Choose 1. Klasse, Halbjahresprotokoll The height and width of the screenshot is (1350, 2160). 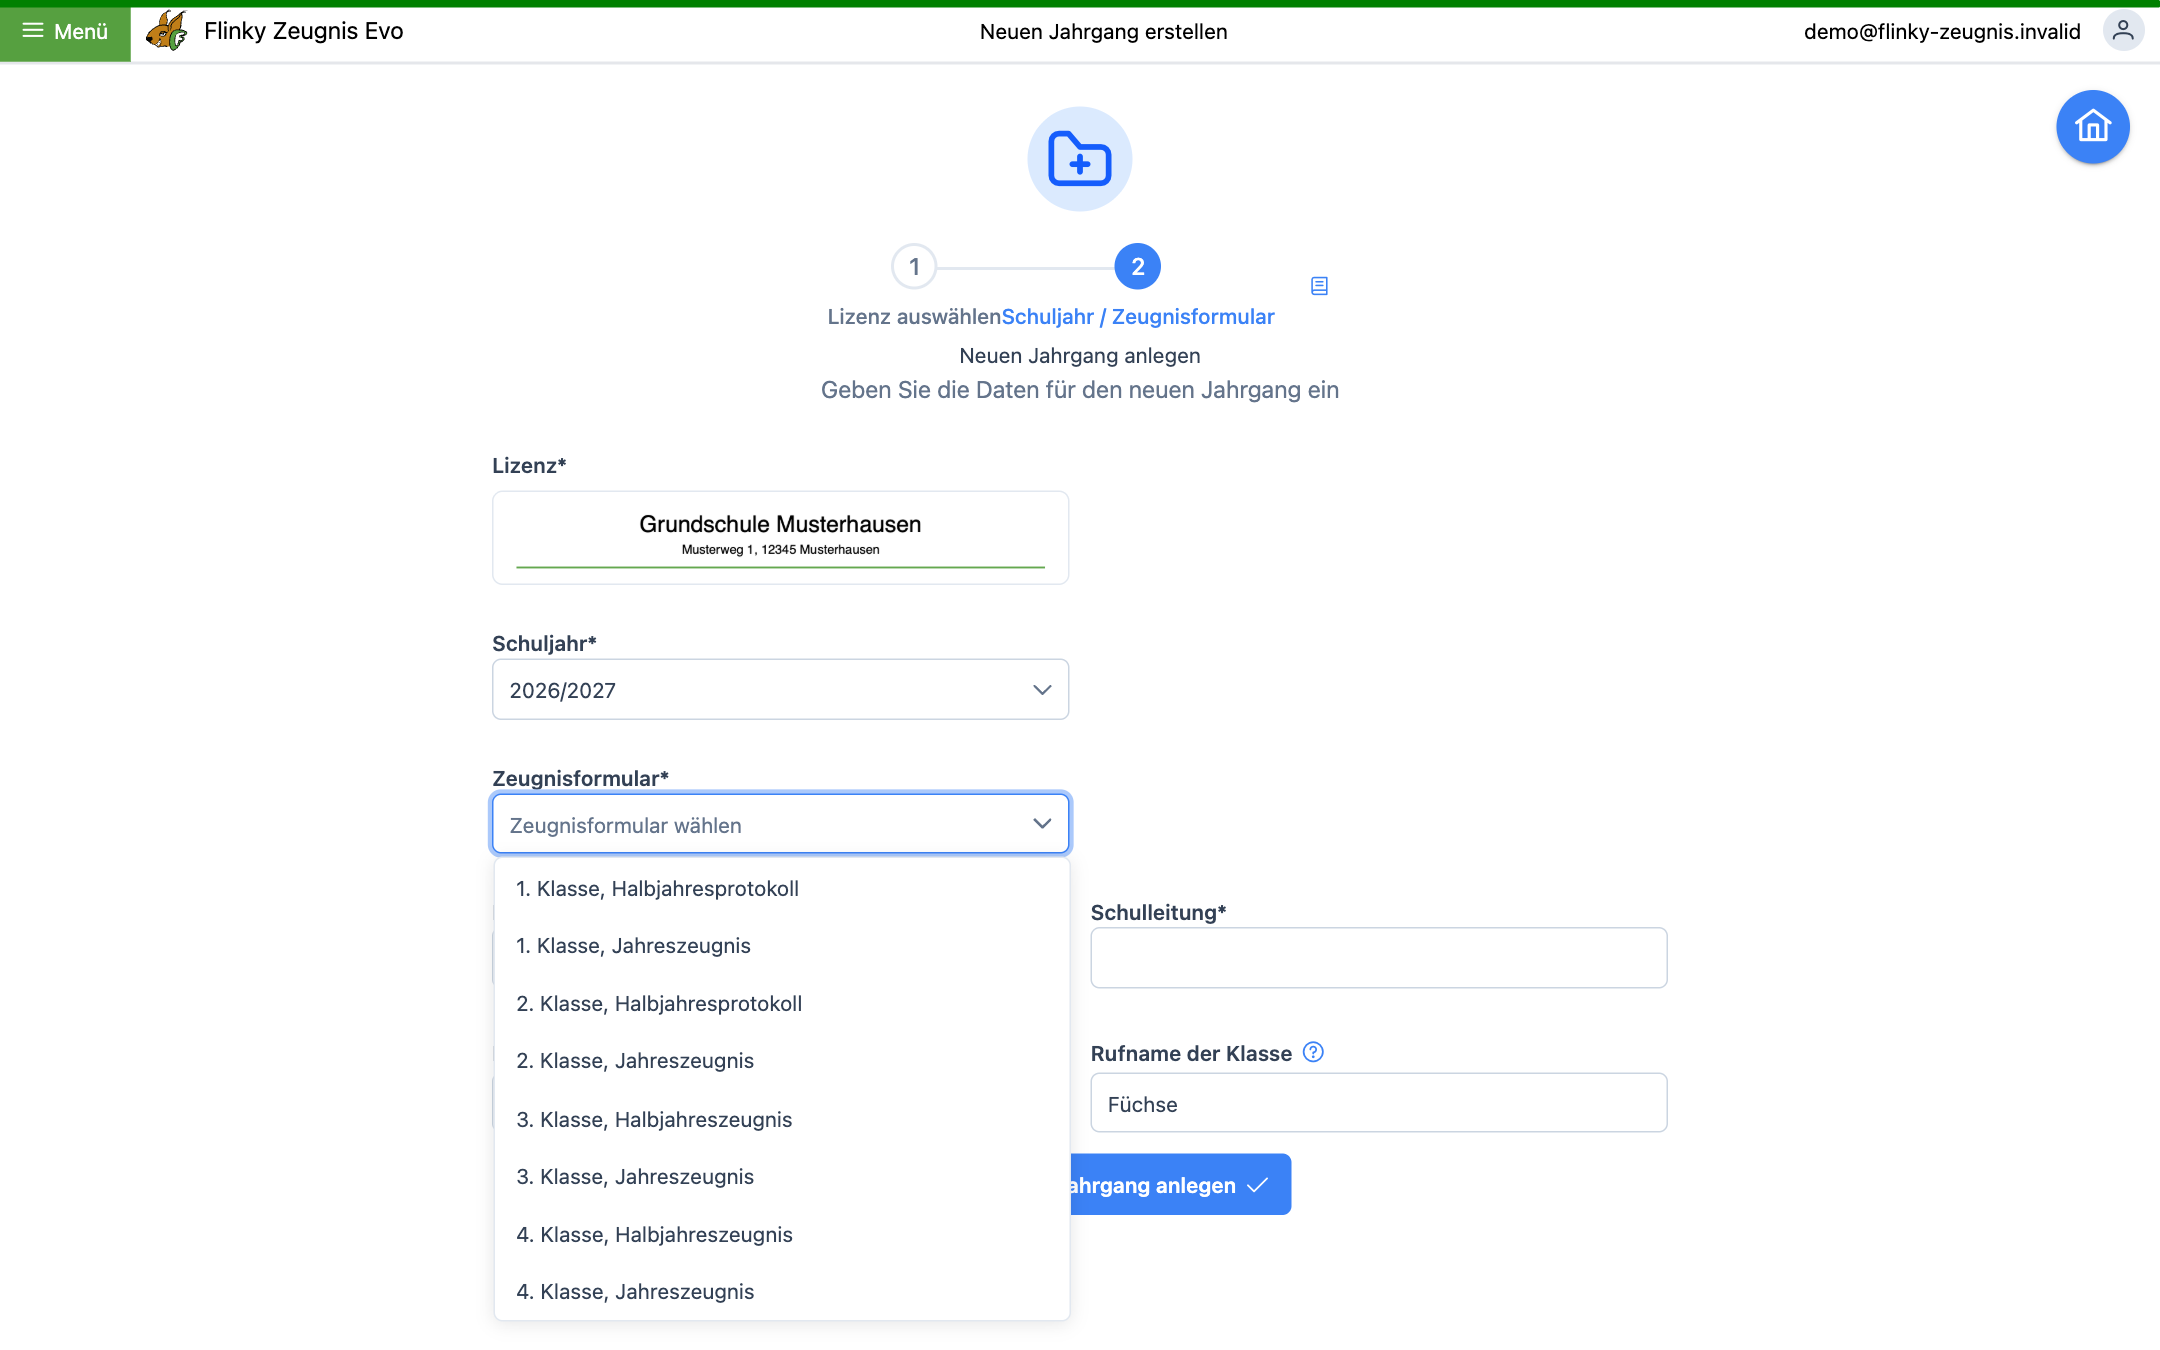782,888
